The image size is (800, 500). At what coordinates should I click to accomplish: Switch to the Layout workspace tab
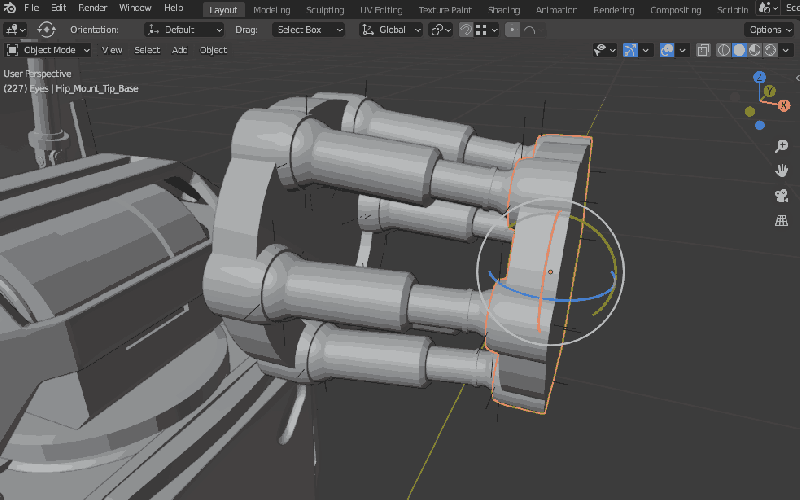pyautogui.click(x=223, y=10)
